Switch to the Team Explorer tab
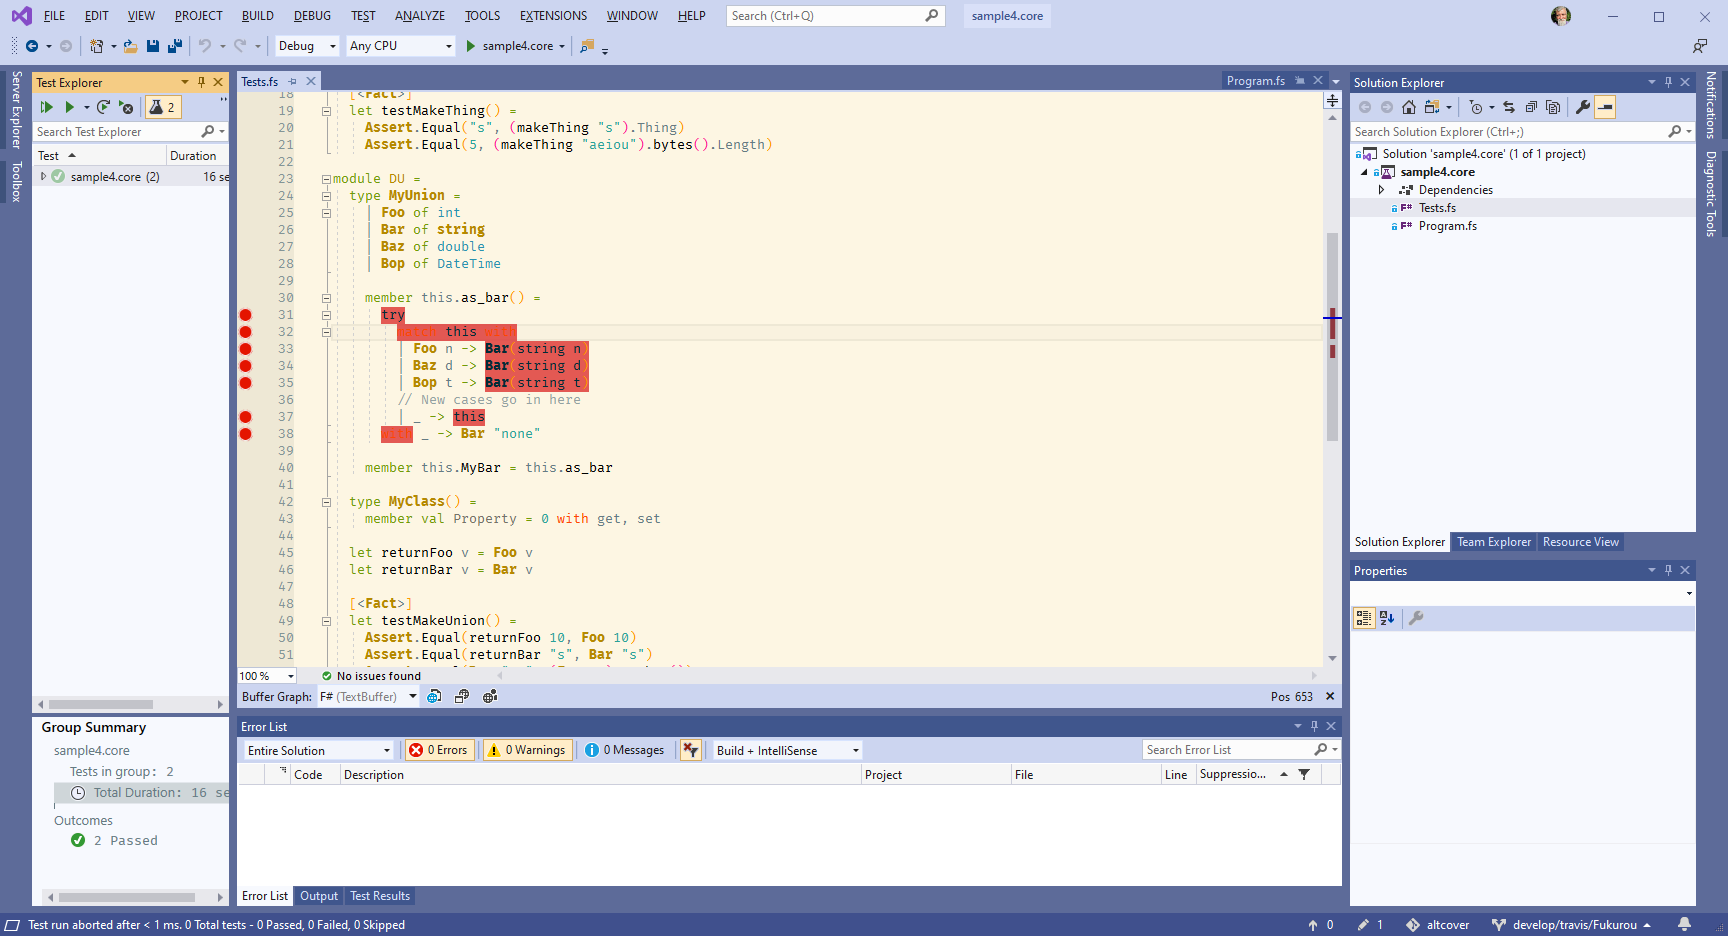The width and height of the screenshot is (1728, 936). 1494,541
